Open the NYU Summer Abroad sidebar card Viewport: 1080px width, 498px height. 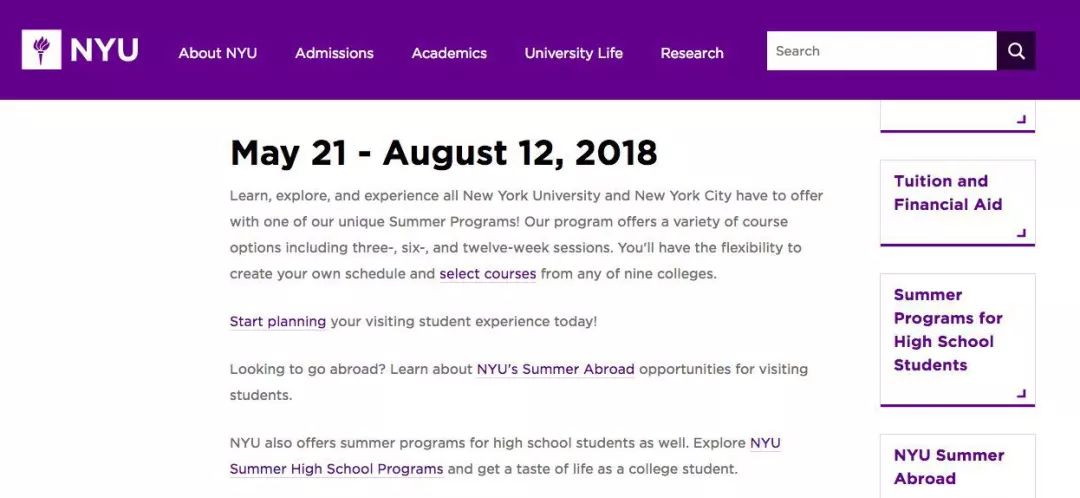948,467
